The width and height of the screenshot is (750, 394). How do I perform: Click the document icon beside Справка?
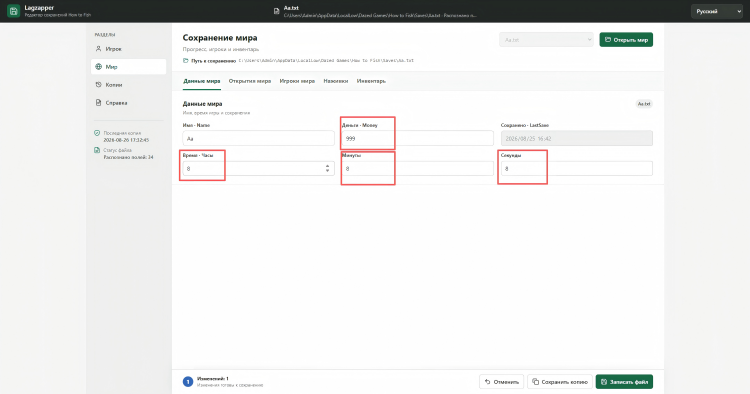pos(99,103)
